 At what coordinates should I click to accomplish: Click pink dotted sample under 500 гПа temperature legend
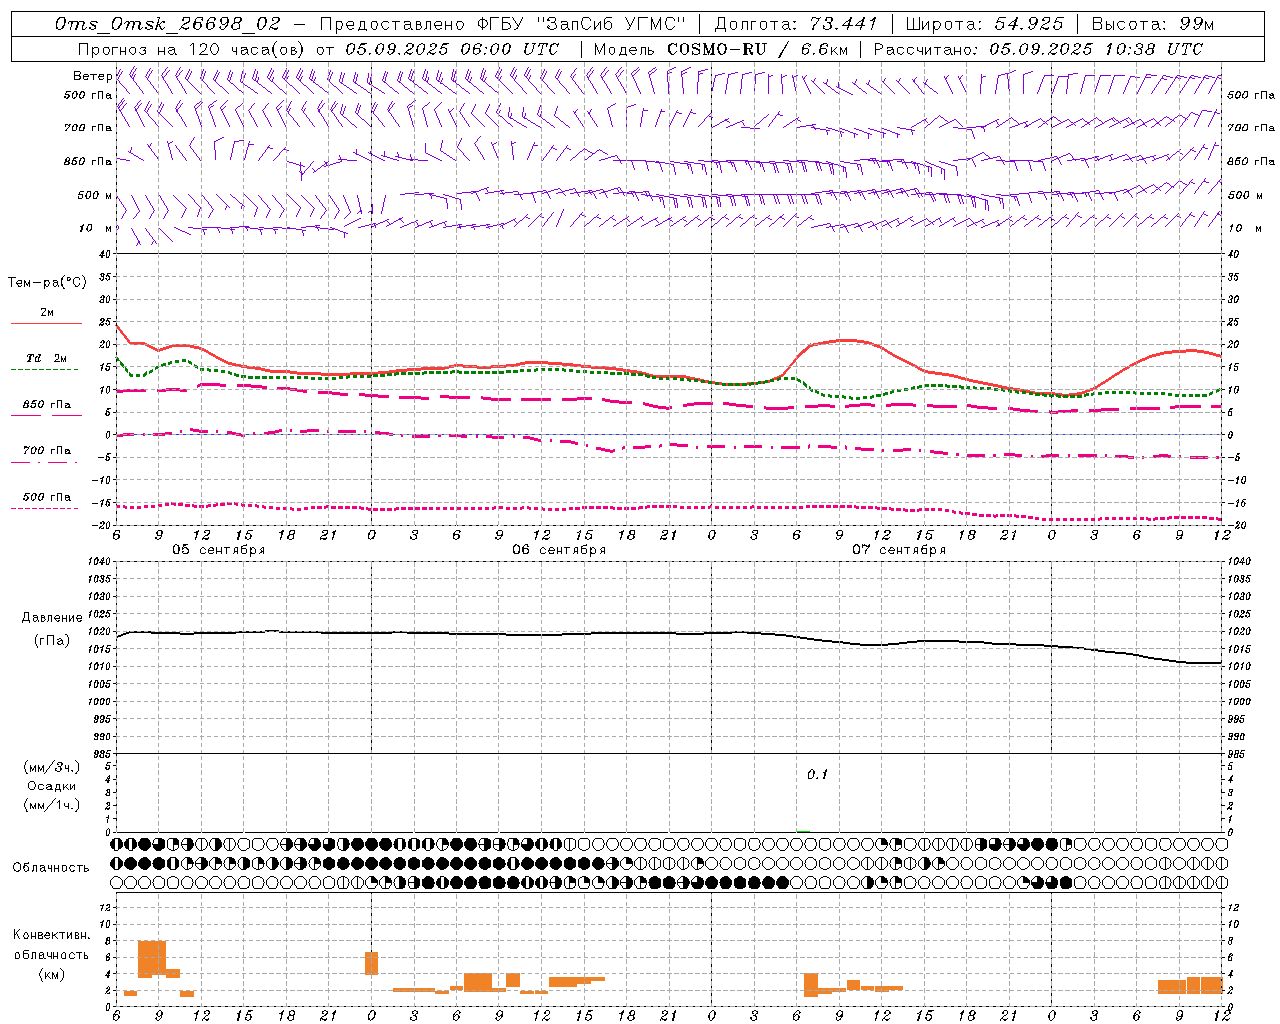[x=44, y=509]
